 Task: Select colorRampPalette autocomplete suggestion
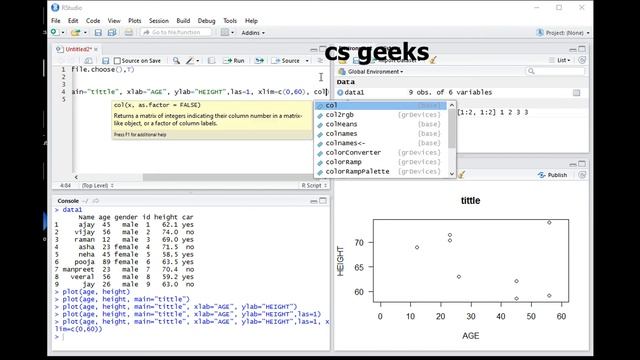(380, 171)
